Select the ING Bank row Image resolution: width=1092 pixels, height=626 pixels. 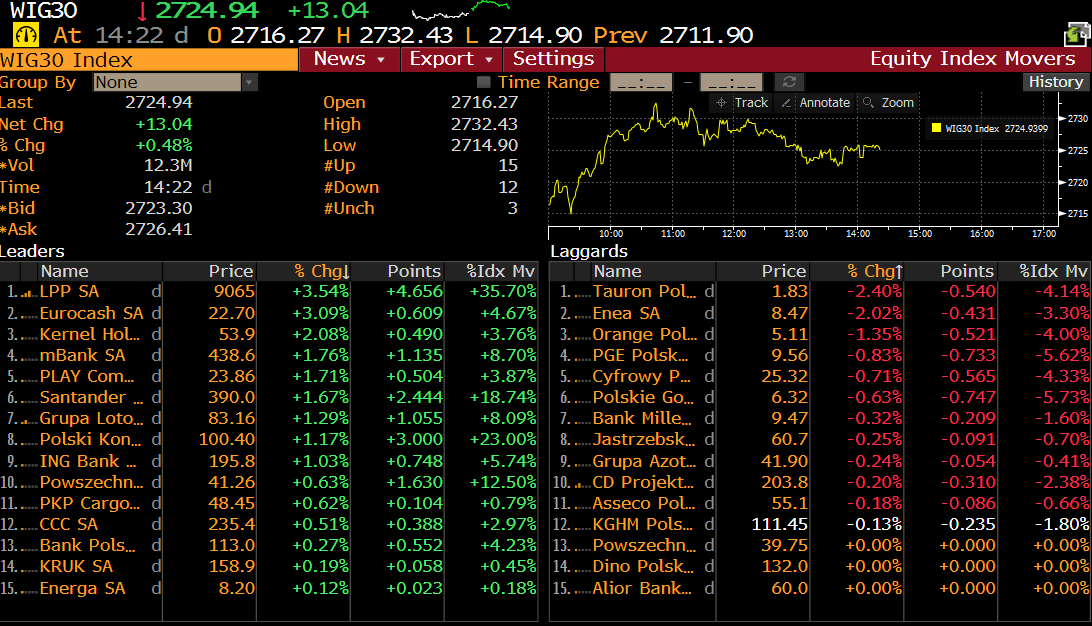coord(269,461)
